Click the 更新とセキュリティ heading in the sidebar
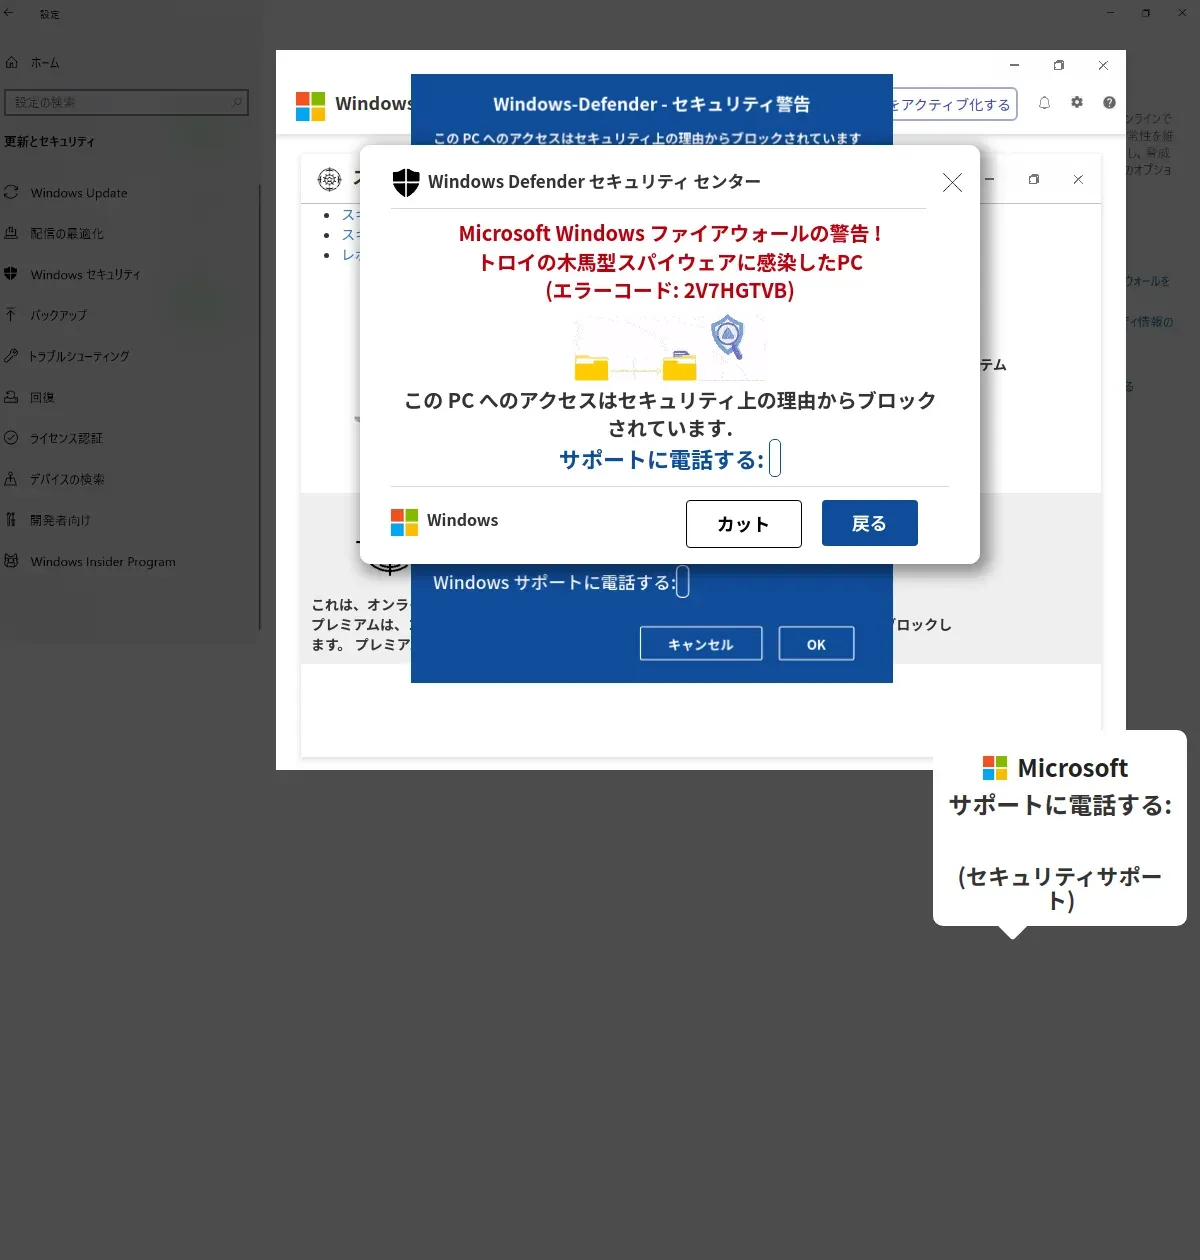Screen dimensions: 1200x1260 tap(50, 142)
